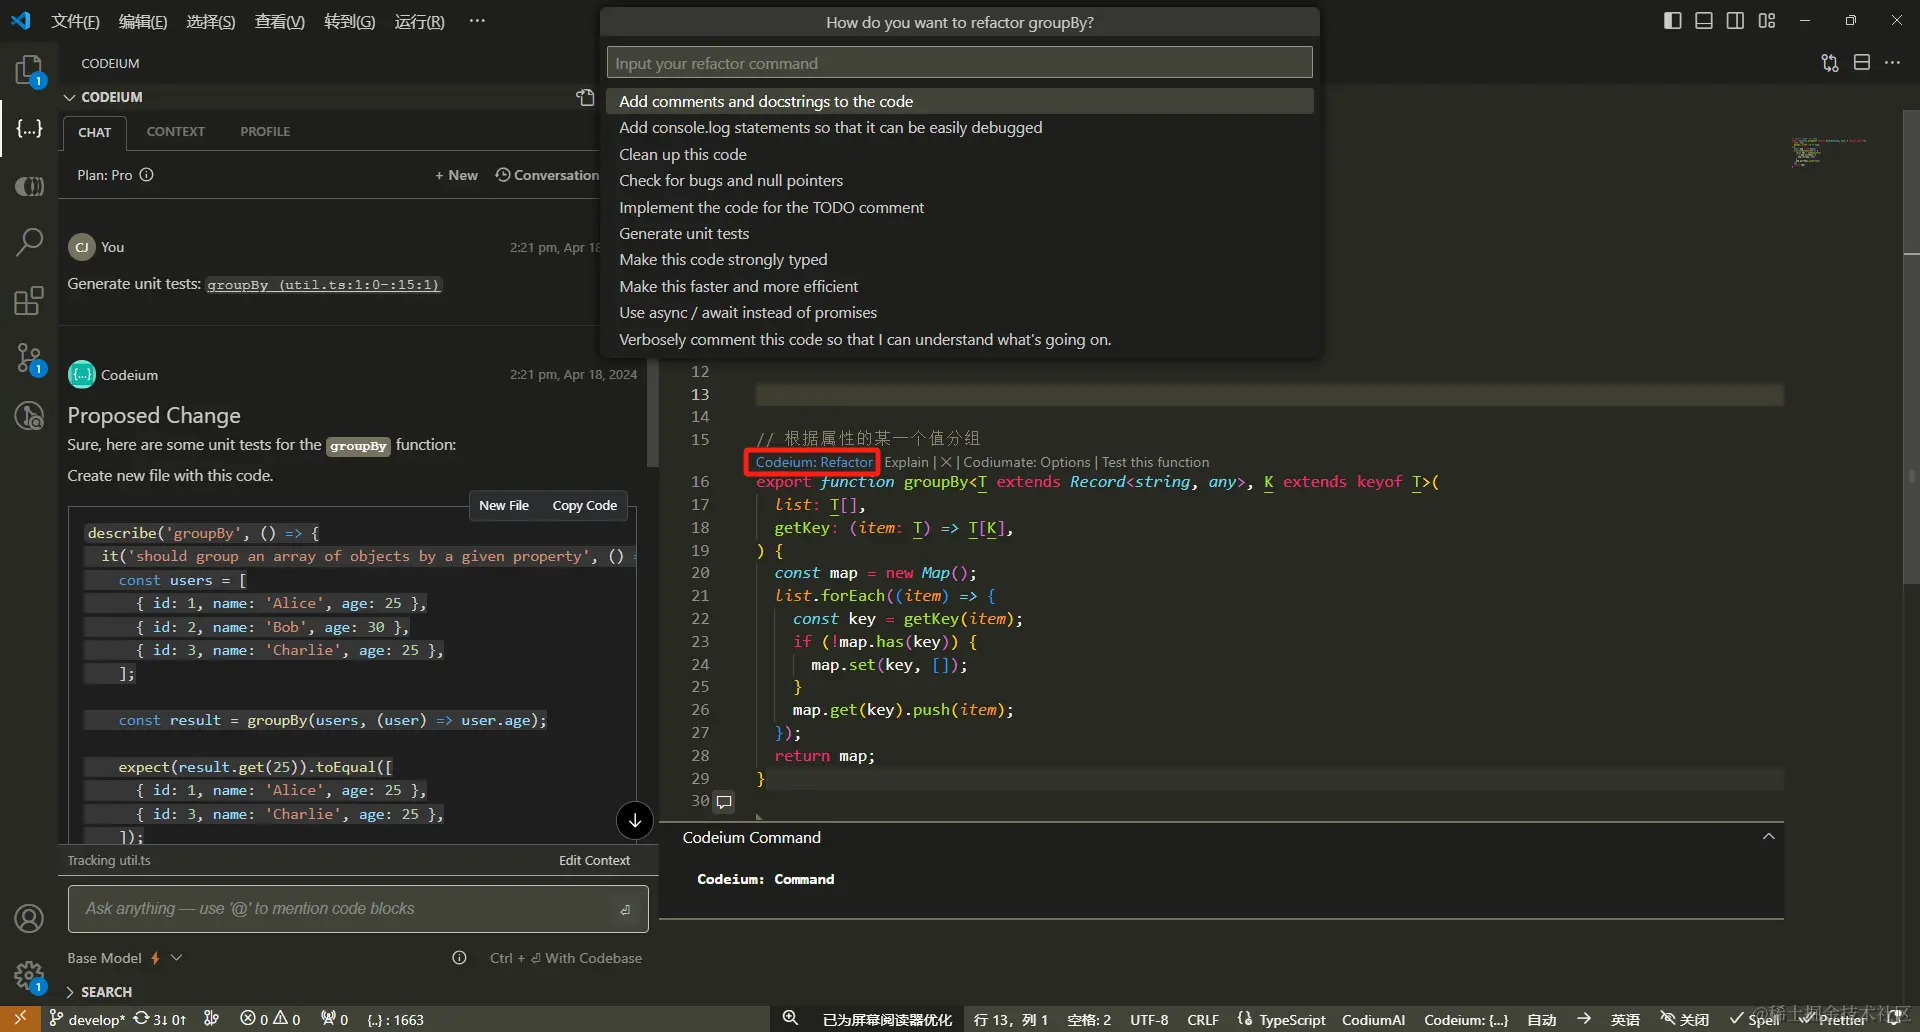
Task: Click the info icon beside Ctrl shortcut
Action: (x=459, y=958)
